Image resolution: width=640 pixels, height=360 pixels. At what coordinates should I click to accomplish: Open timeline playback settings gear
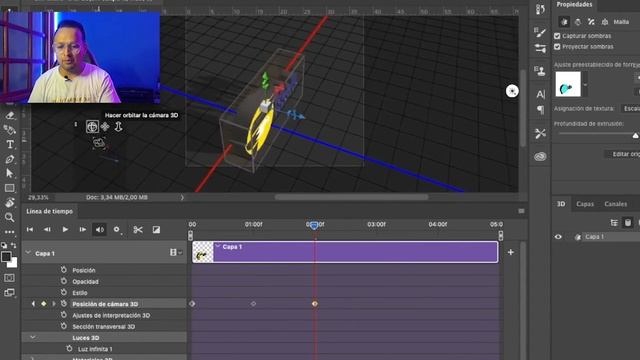coord(117,230)
